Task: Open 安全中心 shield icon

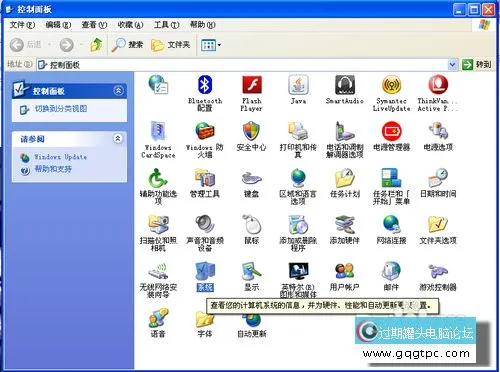Action: (251, 132)
